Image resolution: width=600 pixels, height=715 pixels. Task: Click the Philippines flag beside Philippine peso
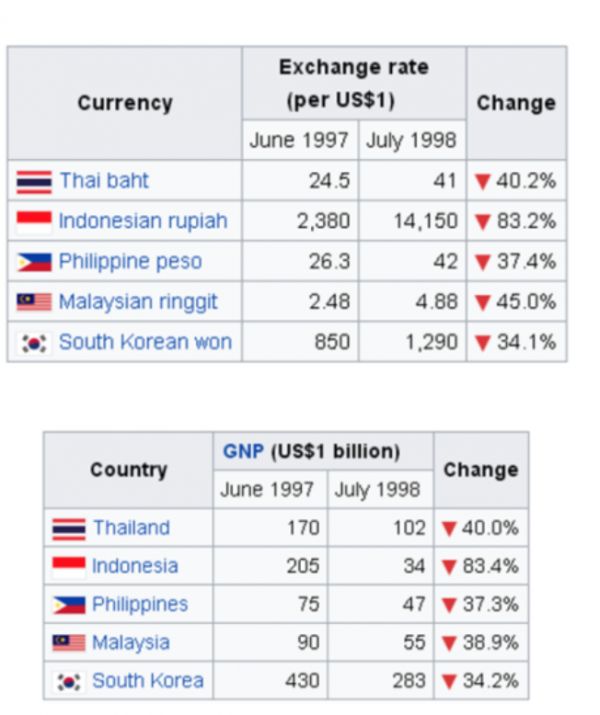point(34,262)
